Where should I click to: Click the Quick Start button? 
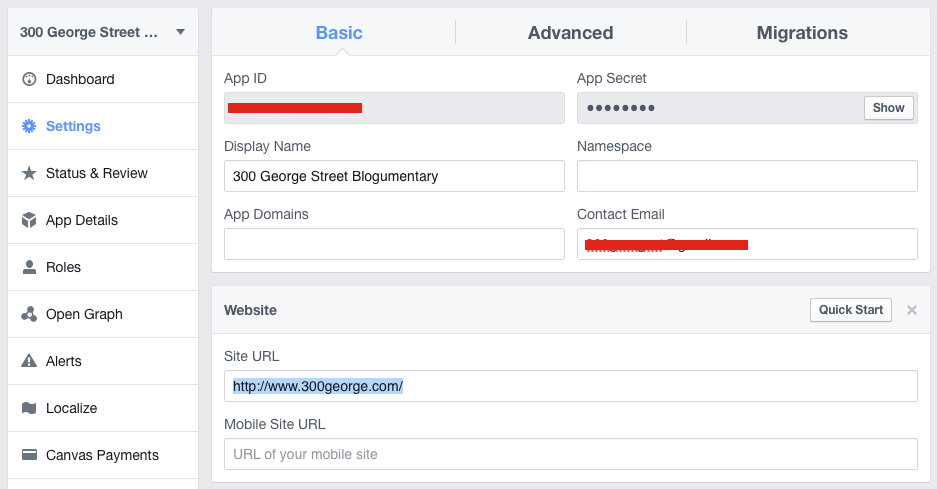point(850,310)
